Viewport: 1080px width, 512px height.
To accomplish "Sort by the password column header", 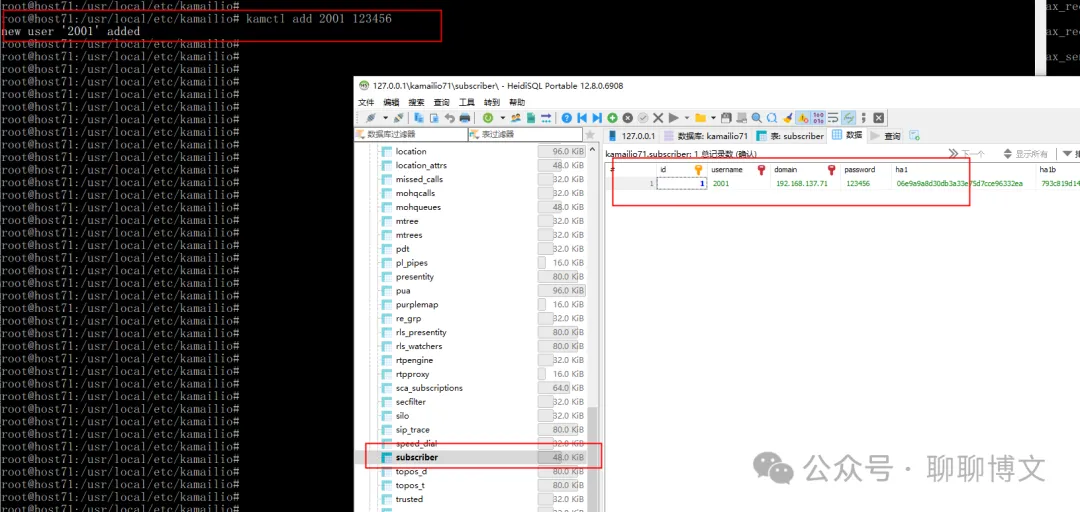I will (x=866, y=170).
